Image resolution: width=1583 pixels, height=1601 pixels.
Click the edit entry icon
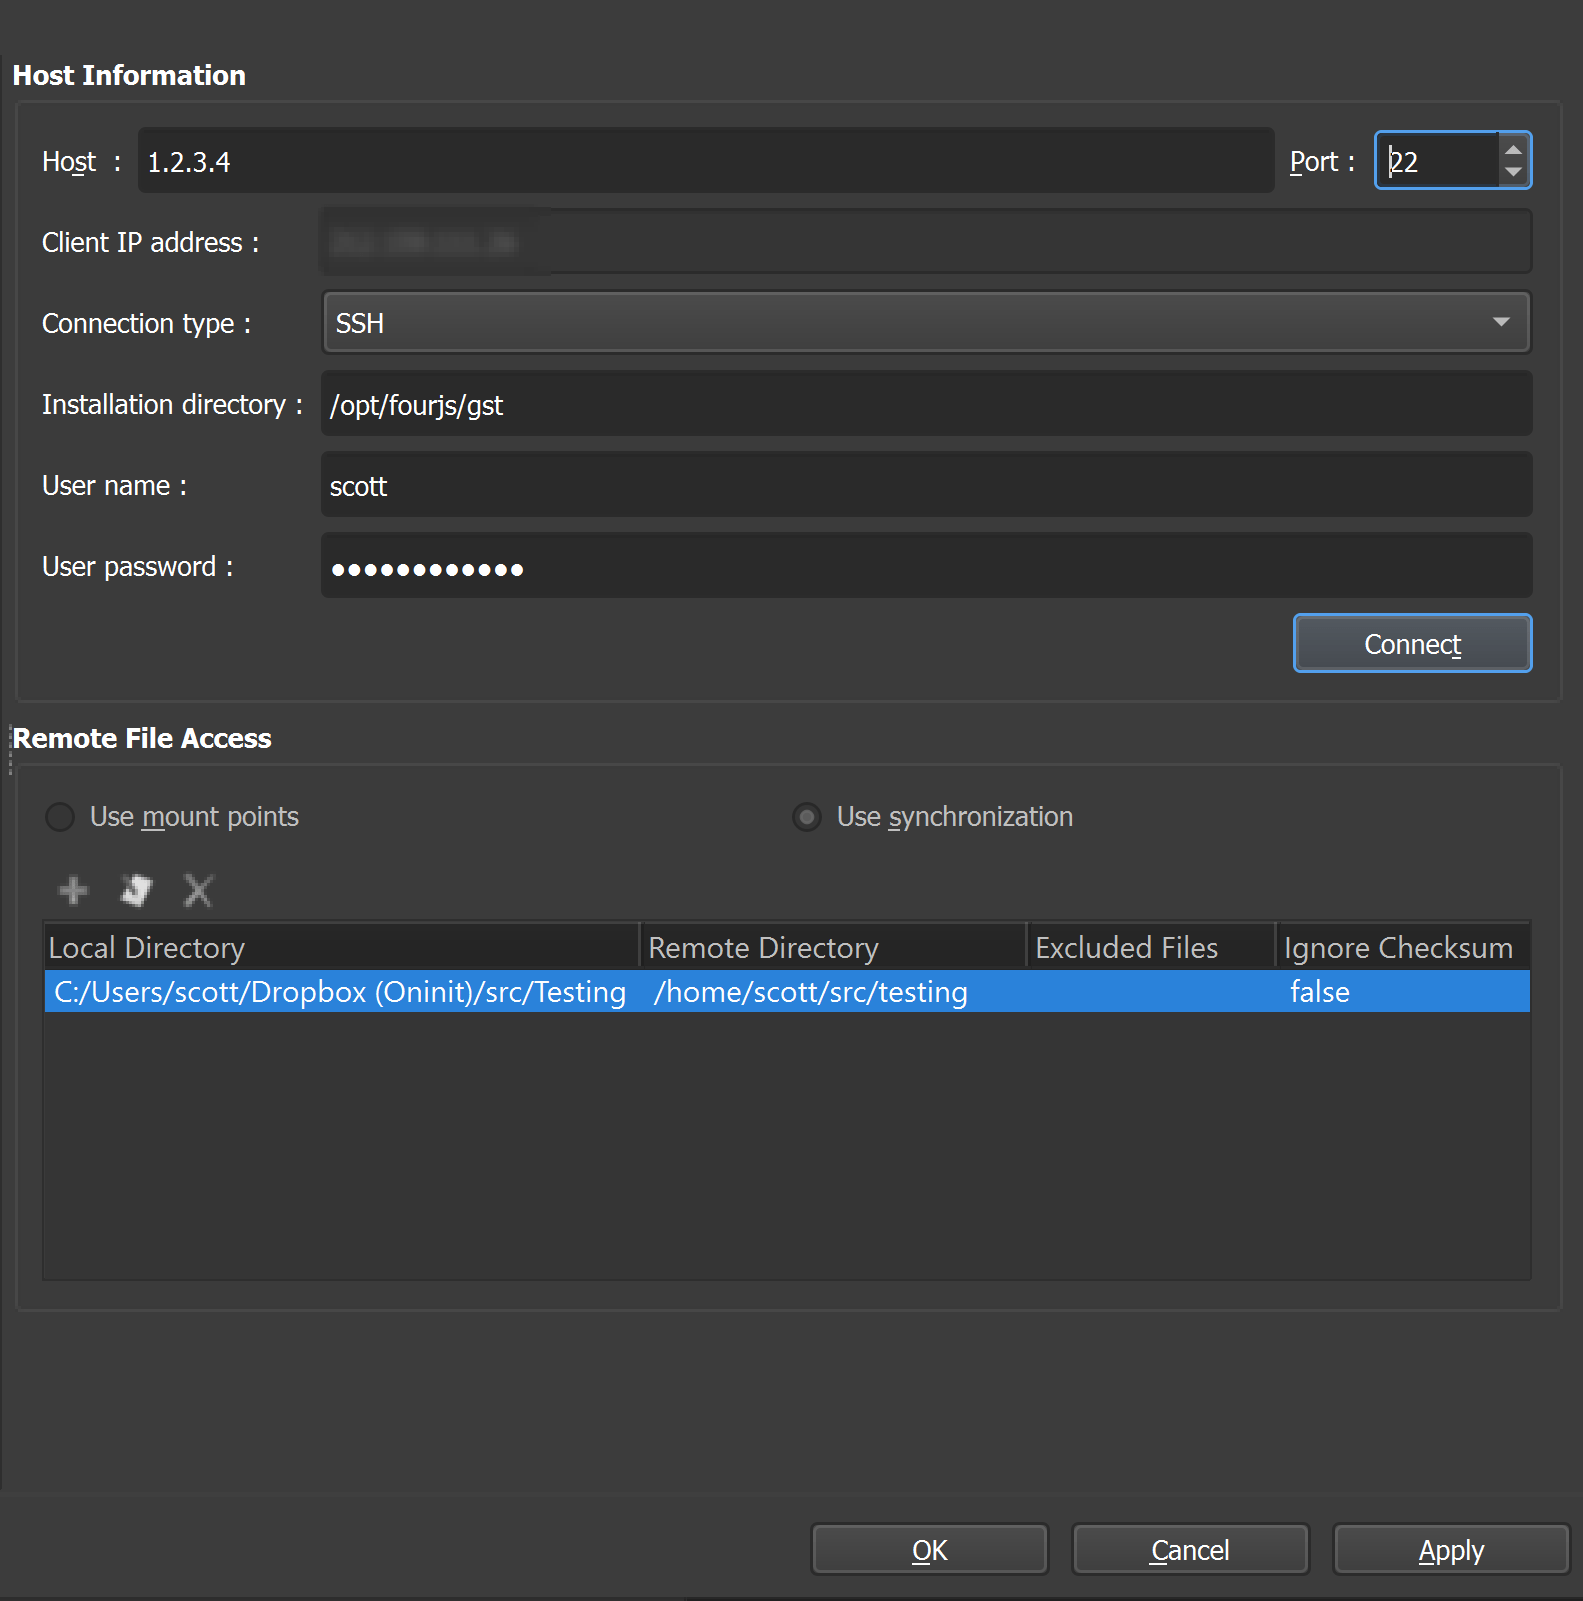(x=136, y=890)
